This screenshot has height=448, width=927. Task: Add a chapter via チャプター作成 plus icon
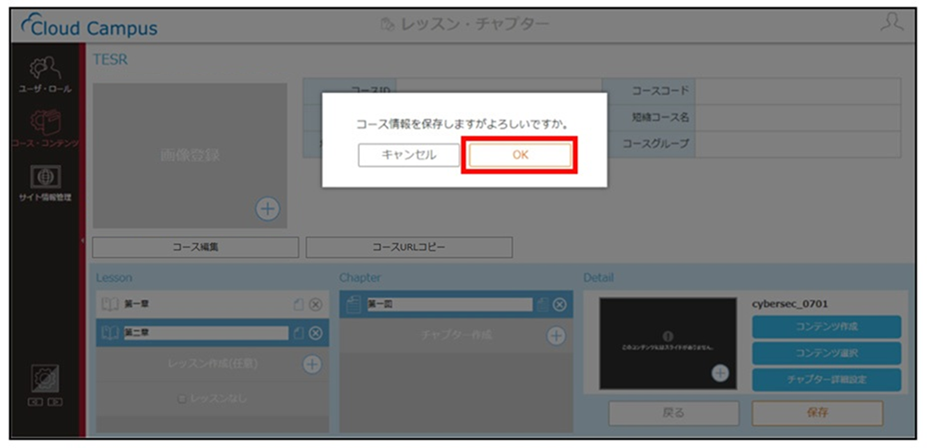click(556, 335)
